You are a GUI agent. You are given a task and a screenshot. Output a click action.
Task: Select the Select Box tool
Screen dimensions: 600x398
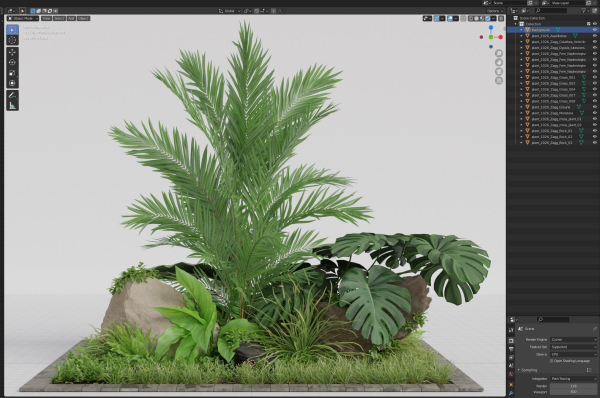click(12, 30)
